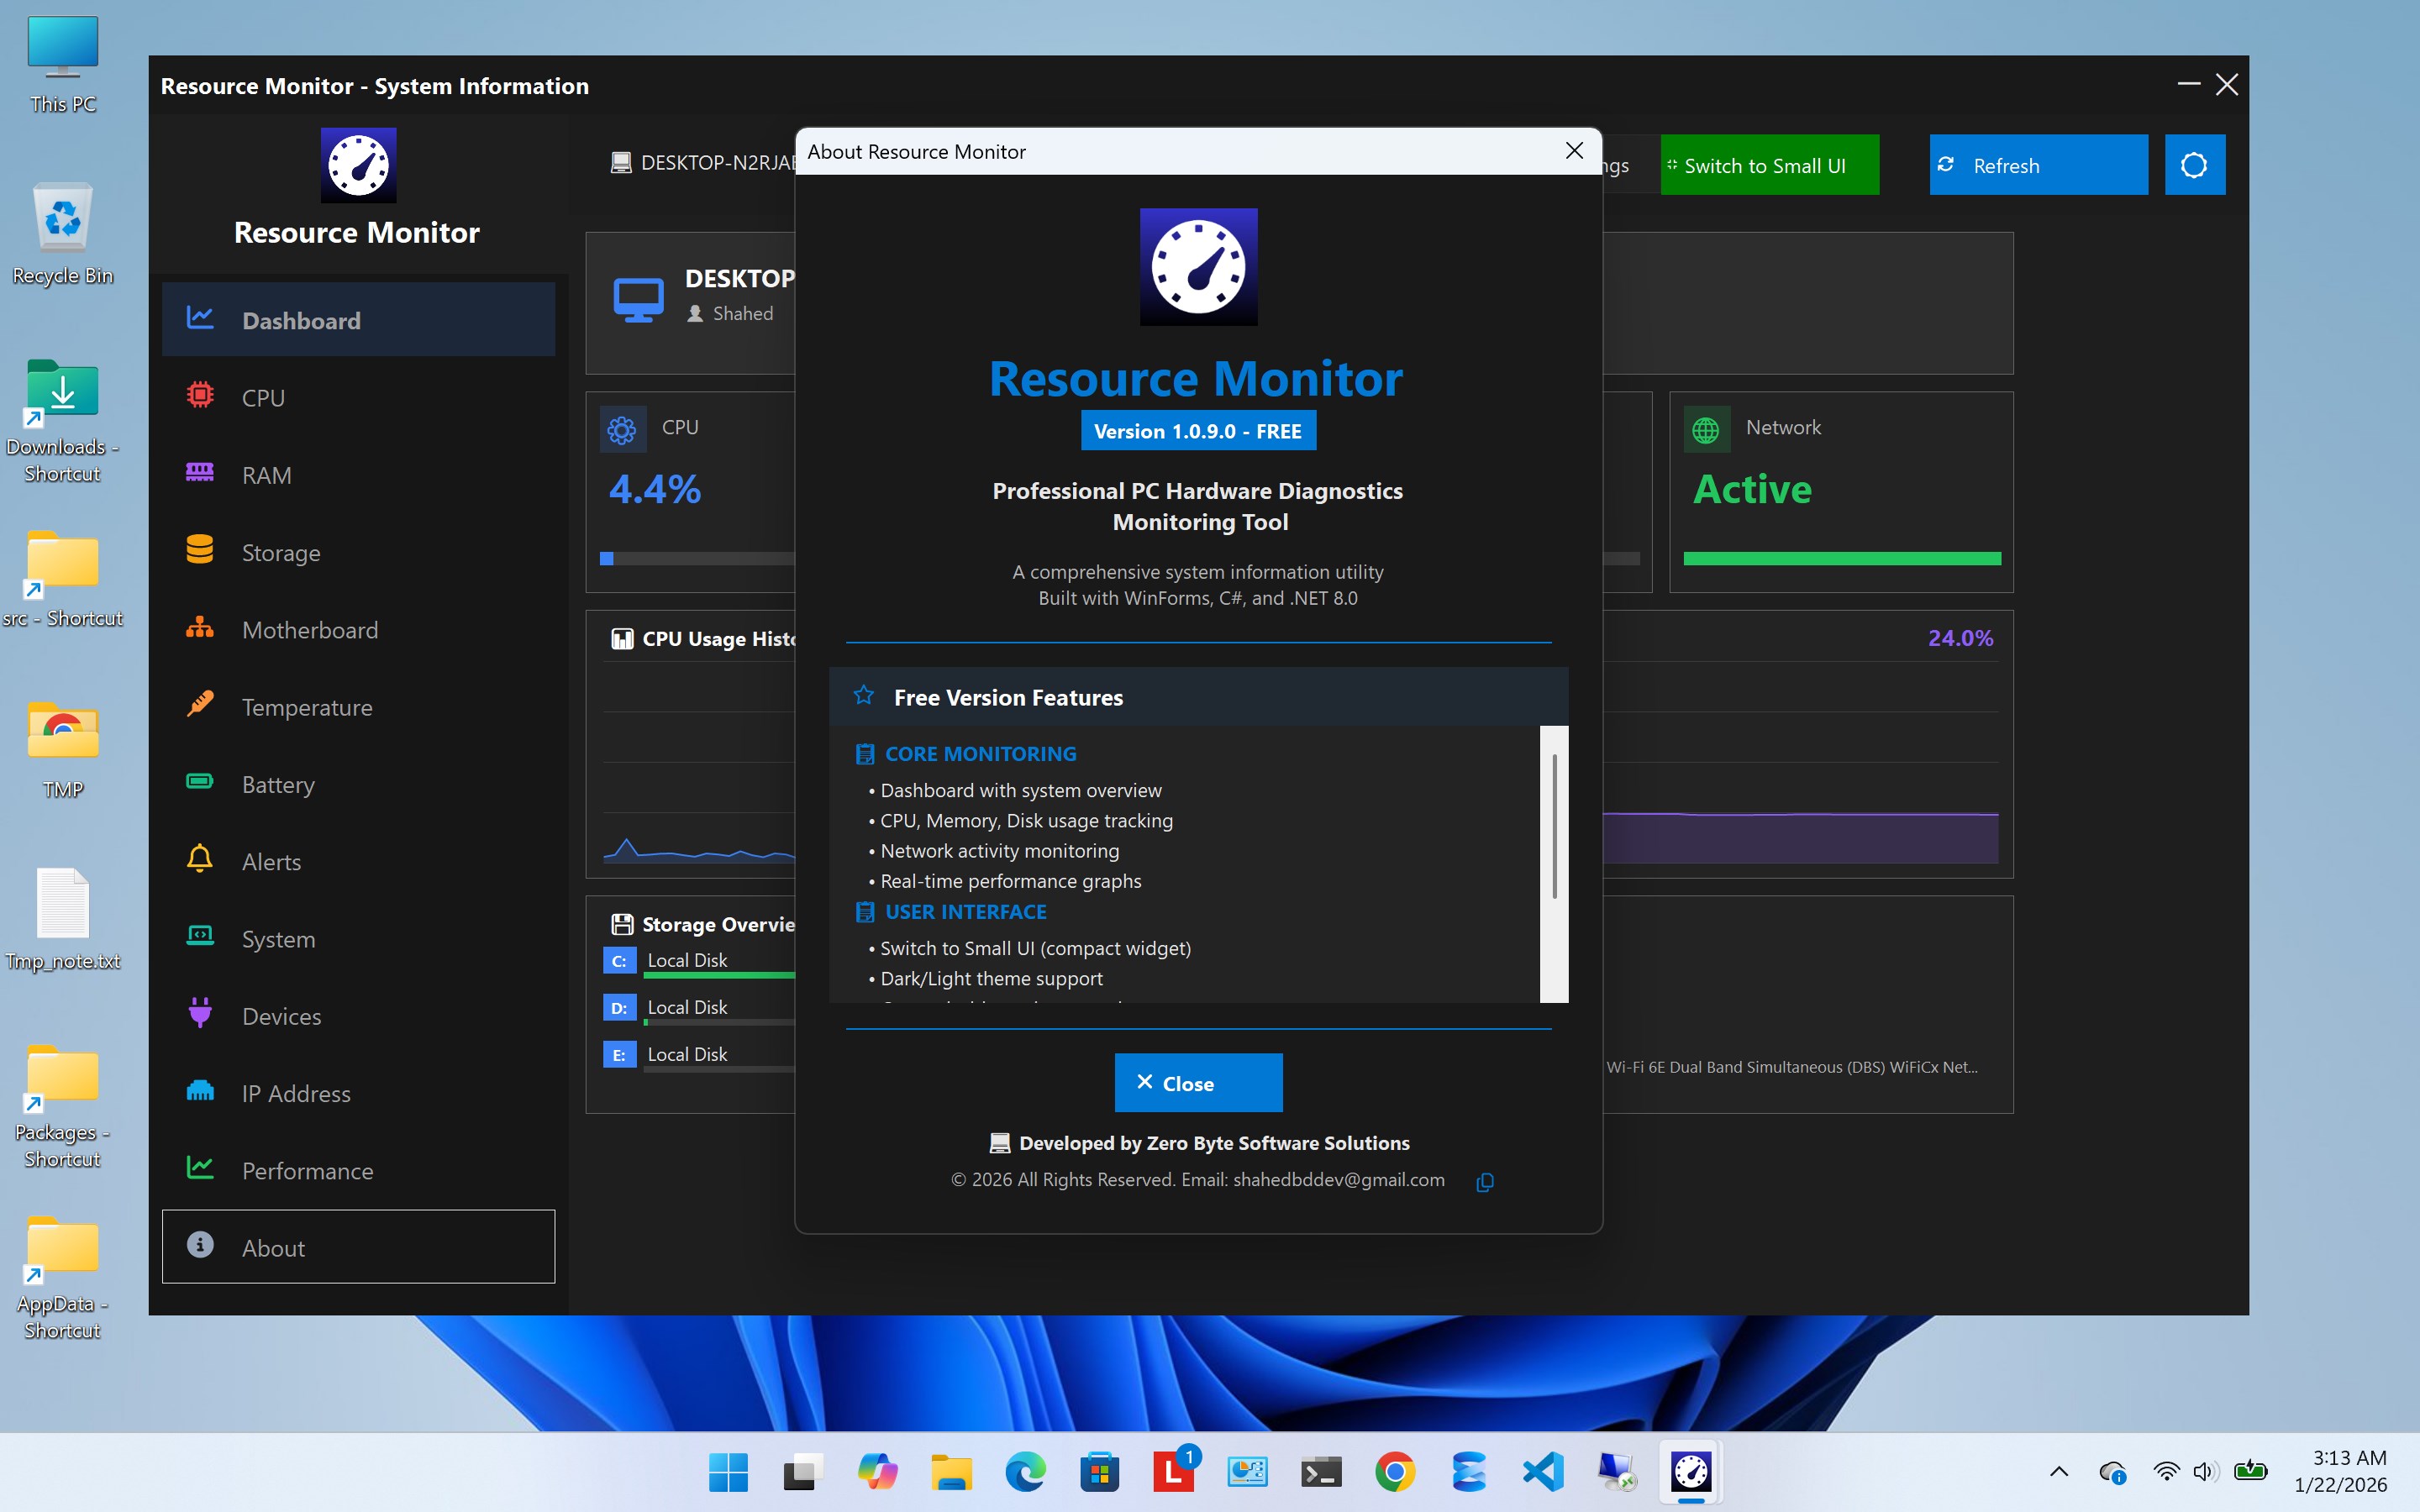Screen dimensions: 2420x1512
Task: Click the copy email icon in About dialog
Action: pyautogui.click(x=1485, y=1182)
